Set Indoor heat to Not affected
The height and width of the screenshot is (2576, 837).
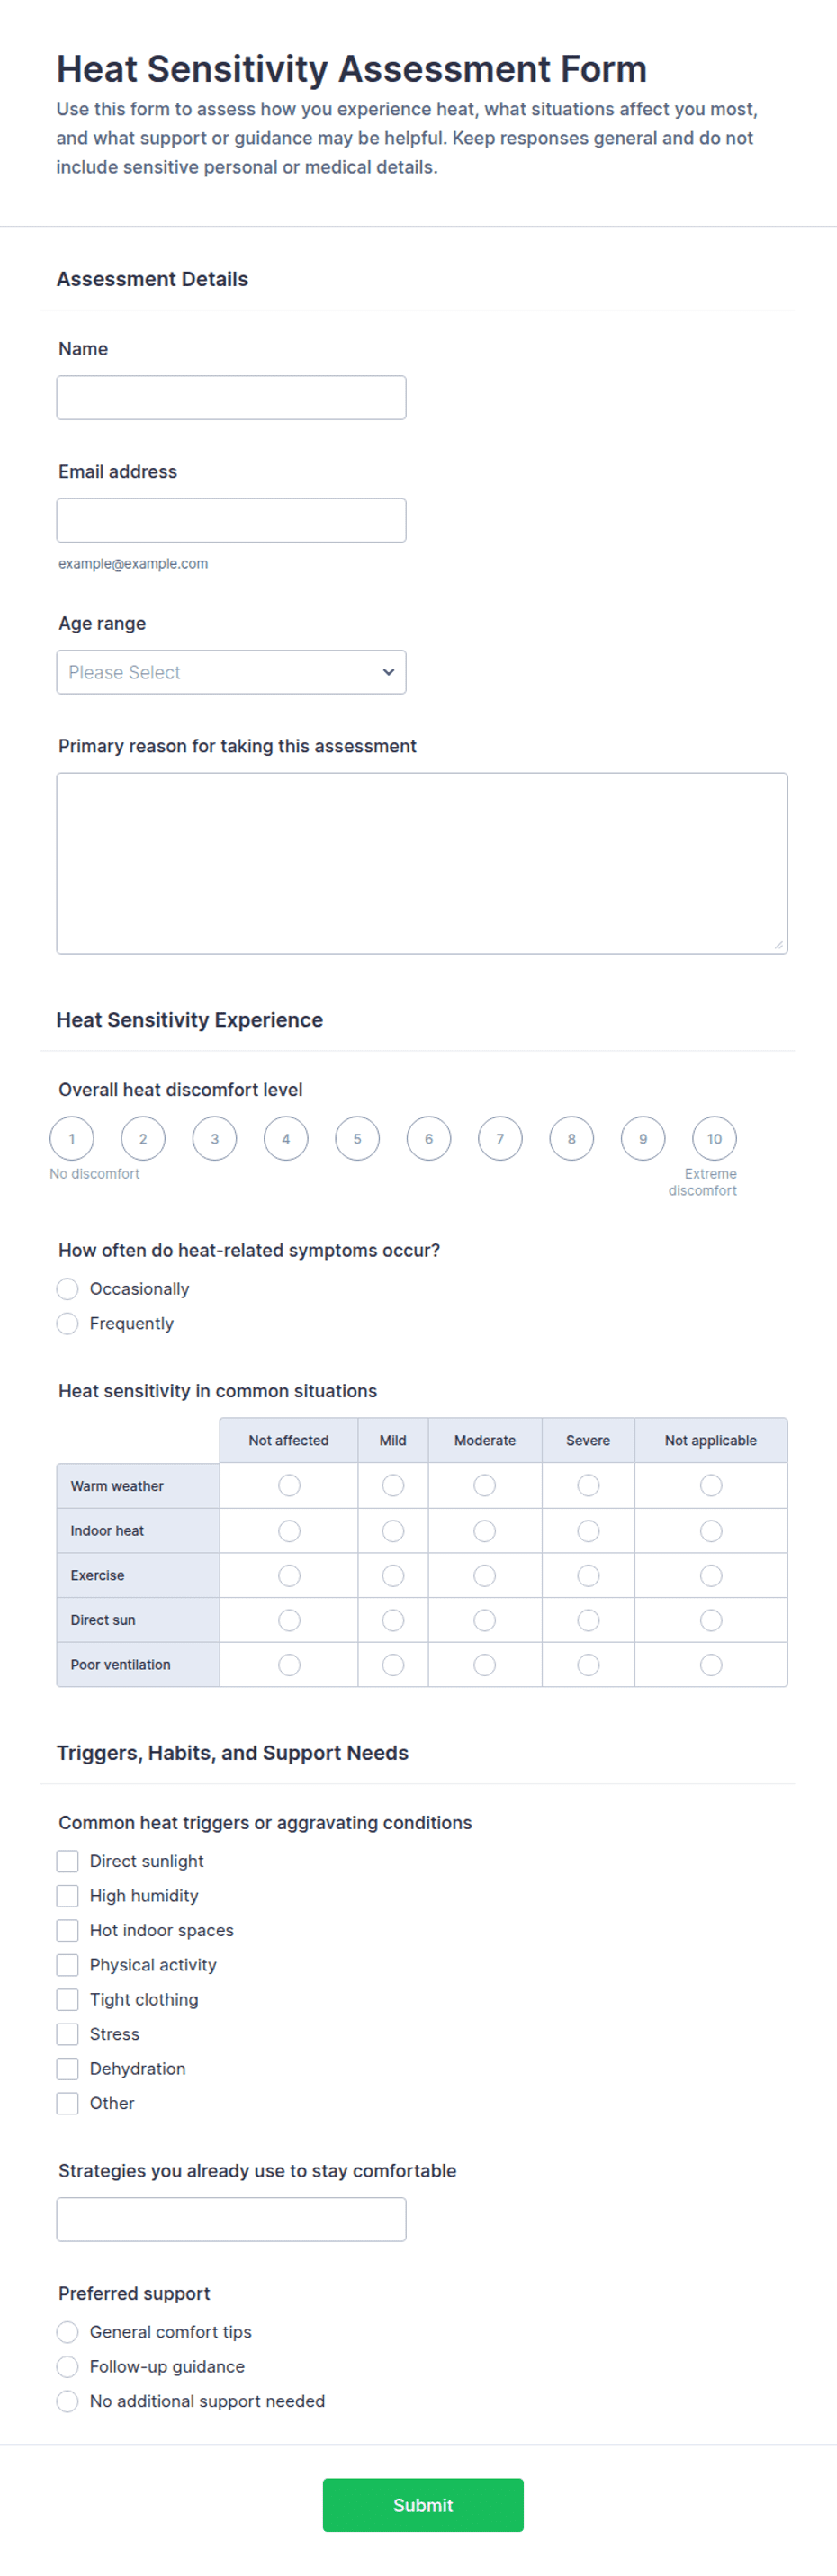pos(289,1531)
